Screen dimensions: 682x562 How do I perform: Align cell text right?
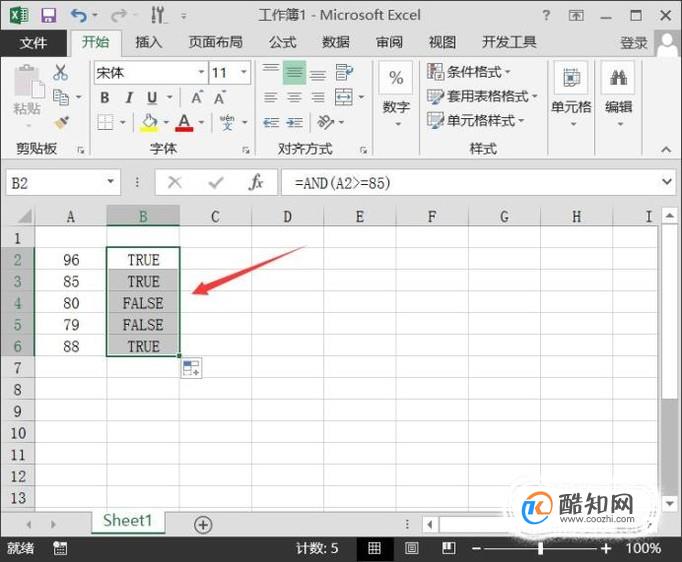pyautogui.click(x=318, y=97)
